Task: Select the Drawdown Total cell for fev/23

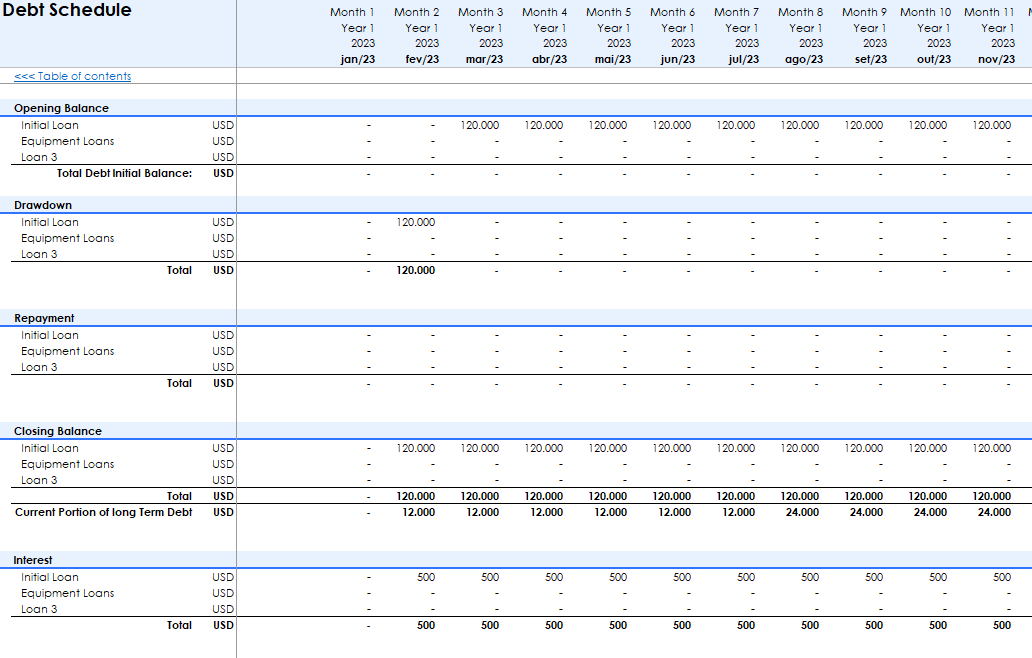Action: (x=416, y=270)
